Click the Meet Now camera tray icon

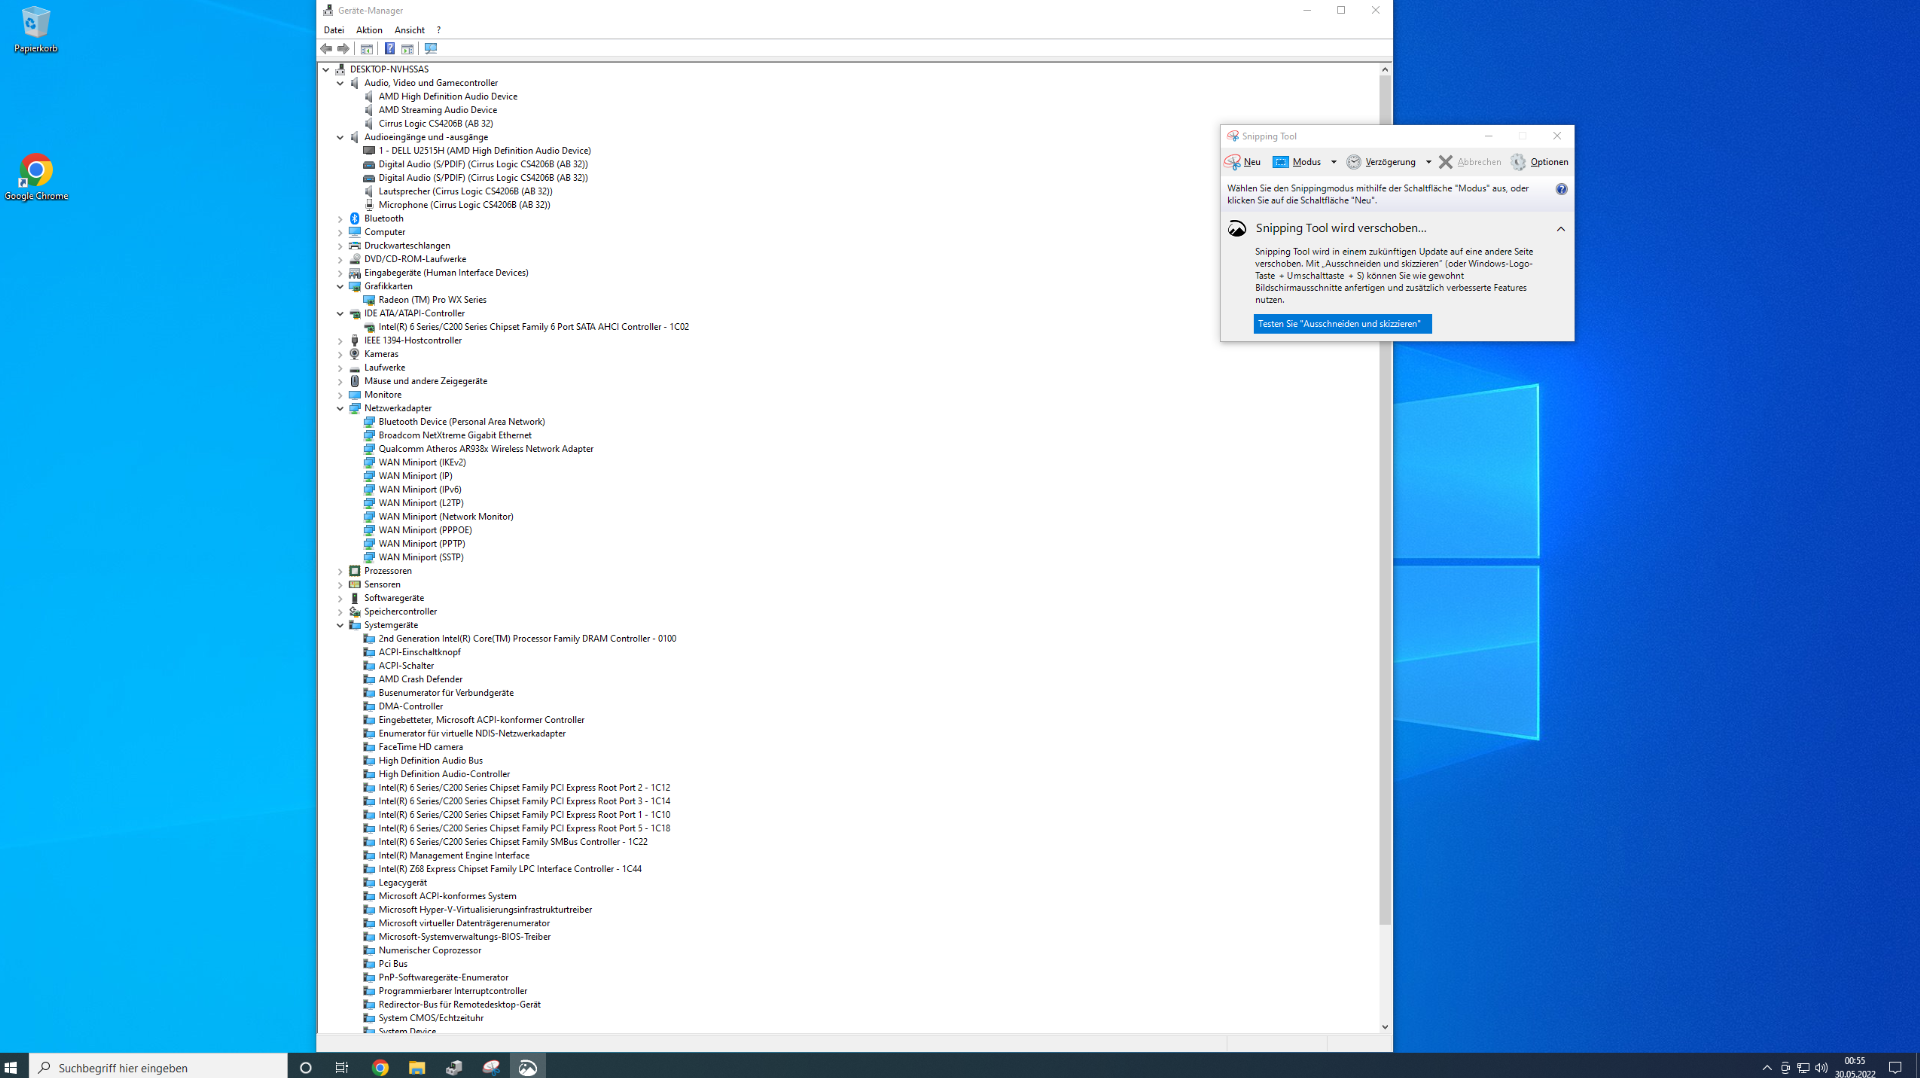coord(1785,1067)
